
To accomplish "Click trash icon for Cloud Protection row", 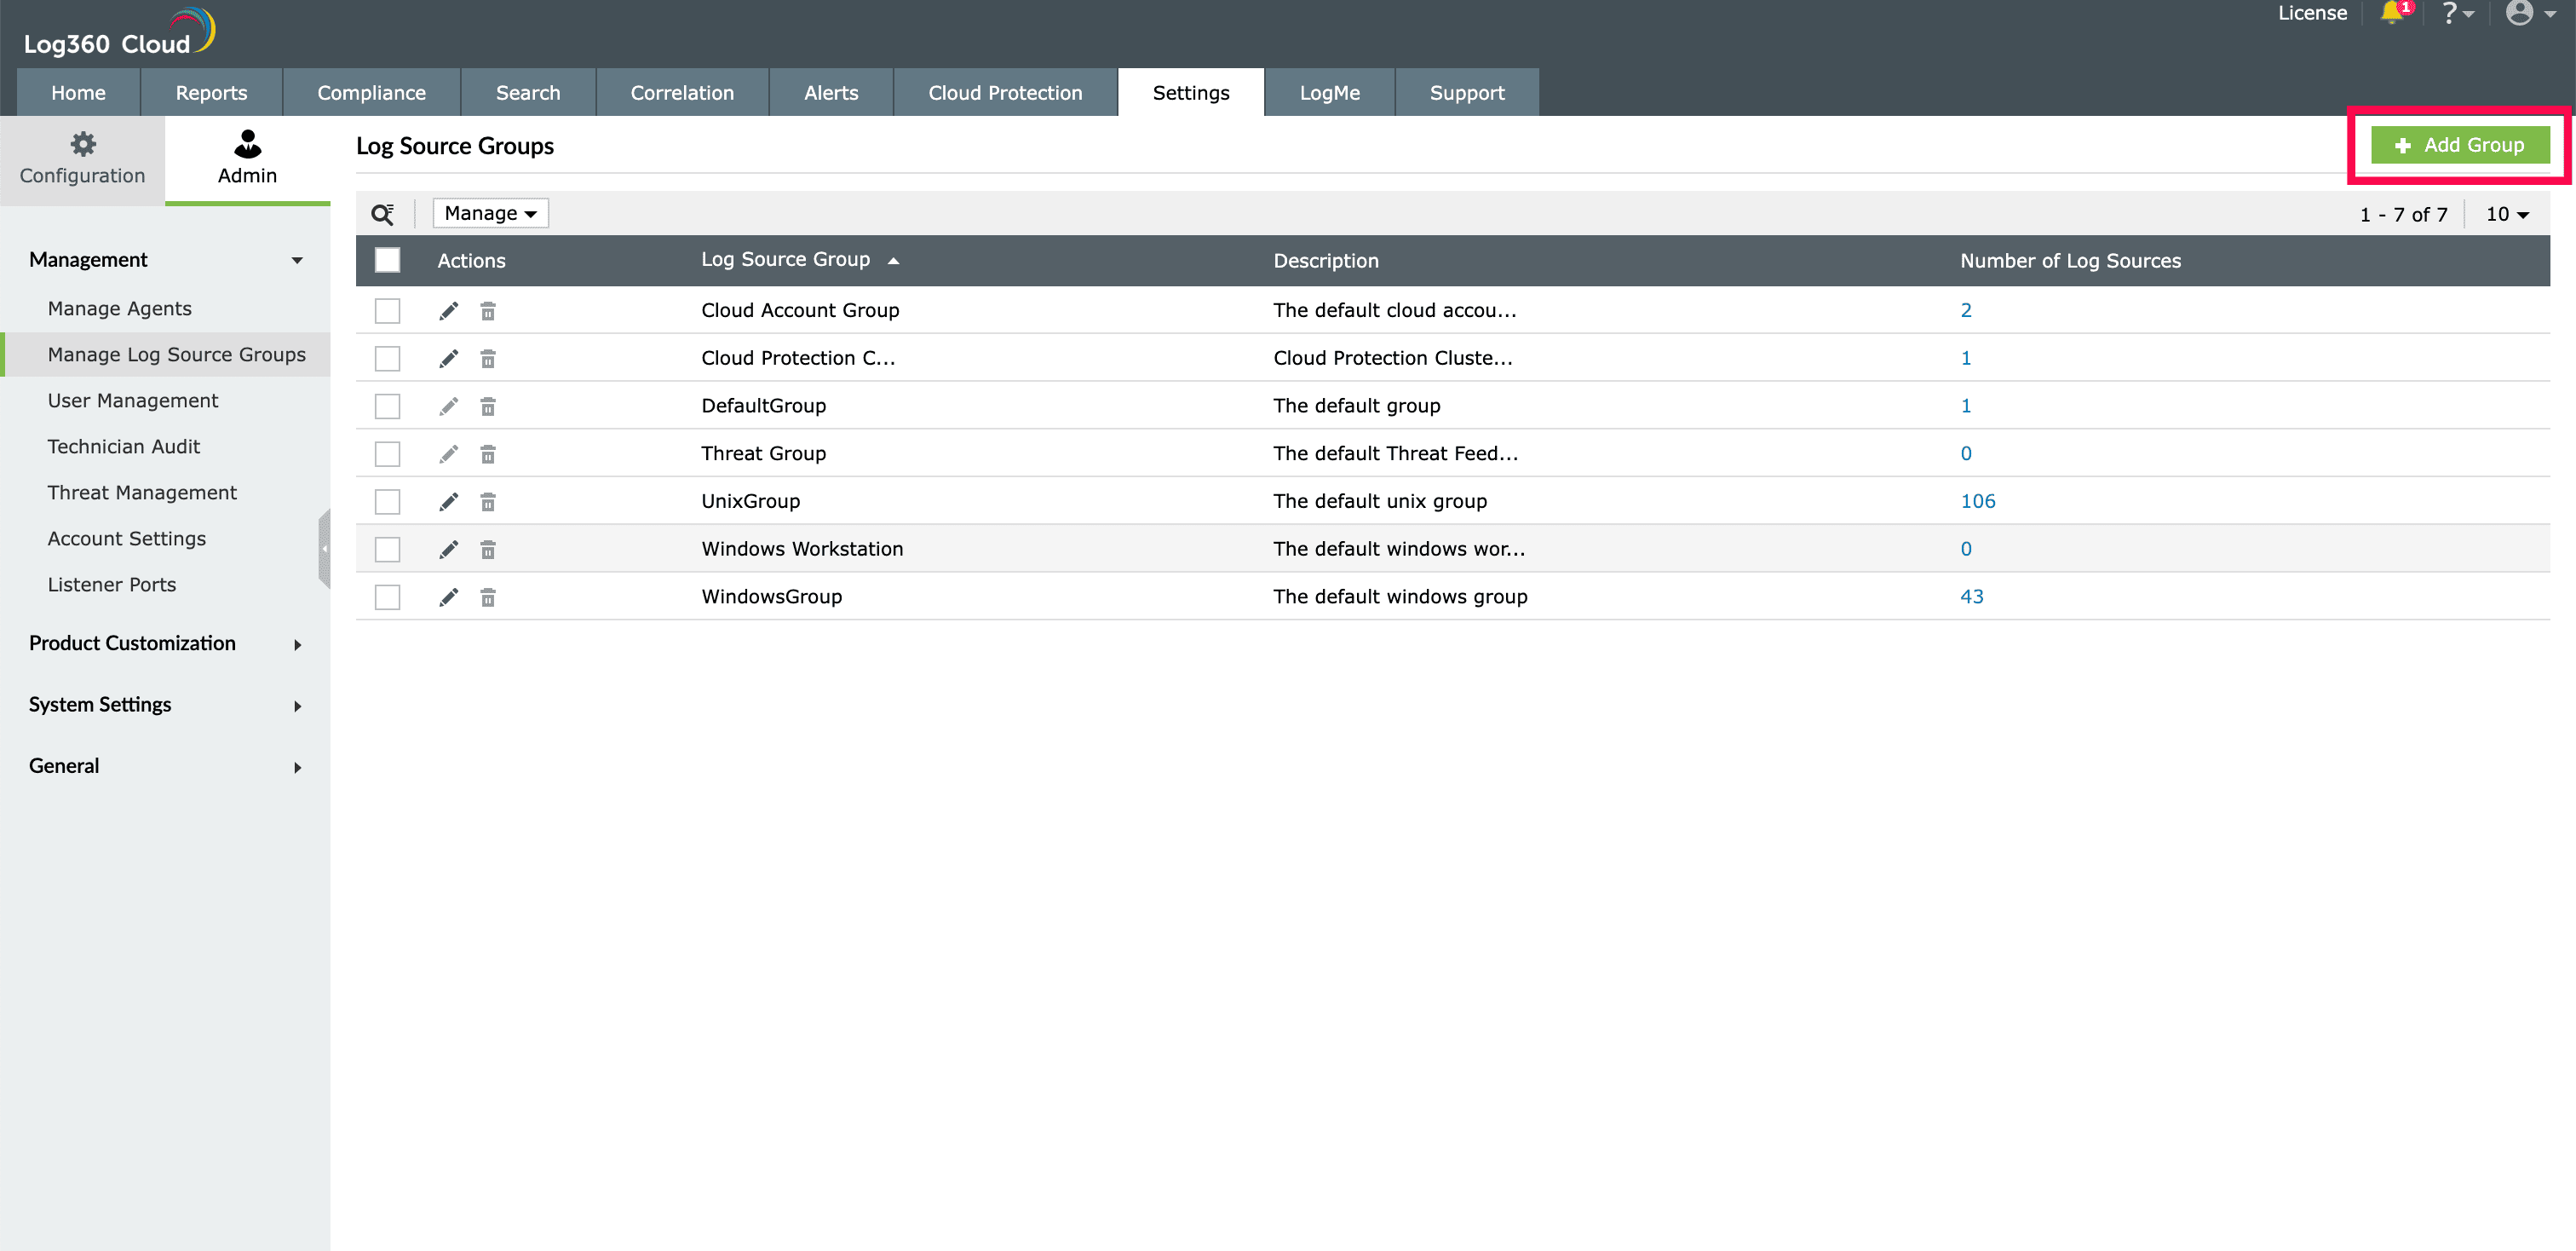I will [x=488, y=359].
